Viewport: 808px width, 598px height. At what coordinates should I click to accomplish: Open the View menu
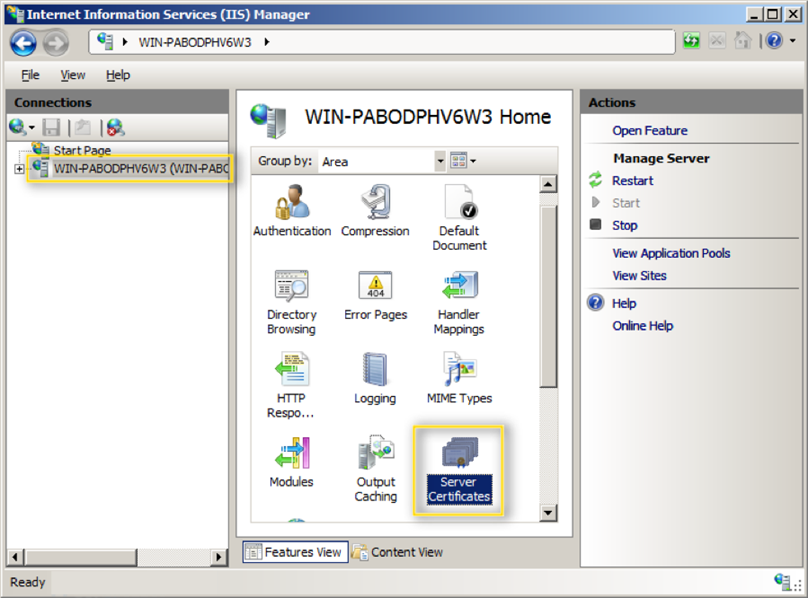coord(72,75)
